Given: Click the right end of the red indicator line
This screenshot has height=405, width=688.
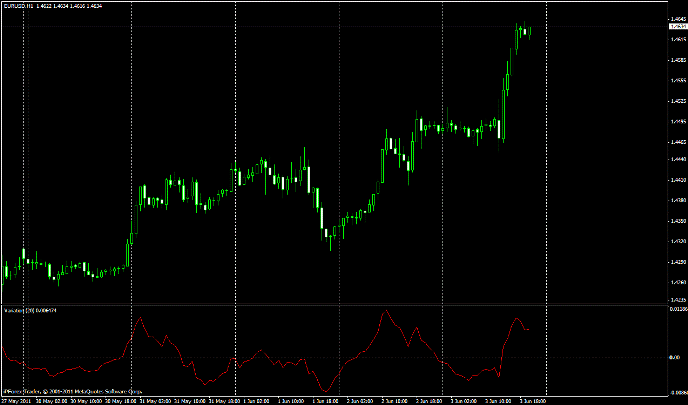Looking at the screenshot, I should click(x=529, y=328).
